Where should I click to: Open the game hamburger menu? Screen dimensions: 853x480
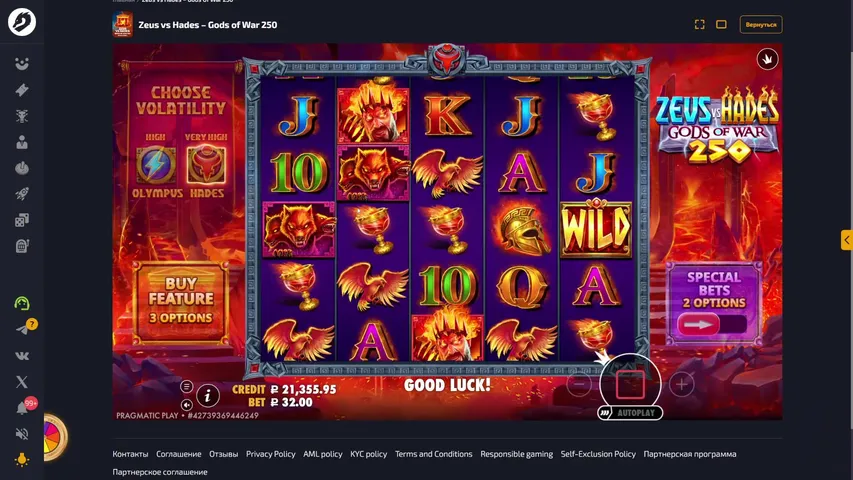tap(187, 386)
